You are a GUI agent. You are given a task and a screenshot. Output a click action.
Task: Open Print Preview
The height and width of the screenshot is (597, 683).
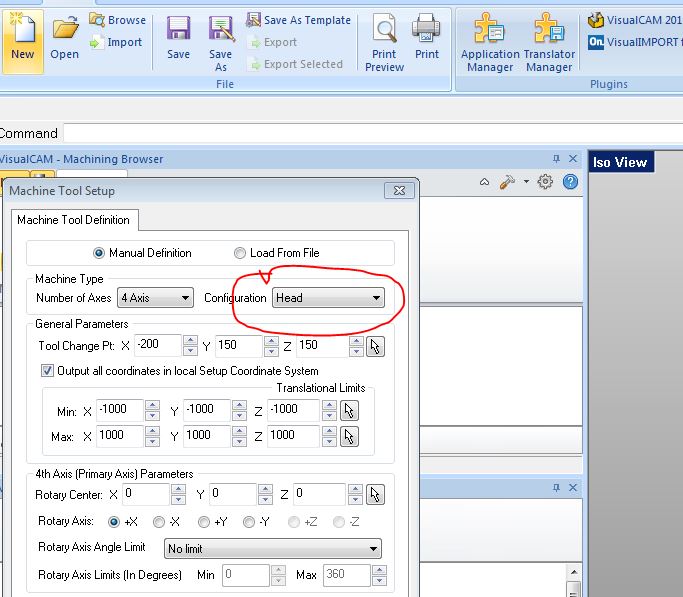pos(385,42)
